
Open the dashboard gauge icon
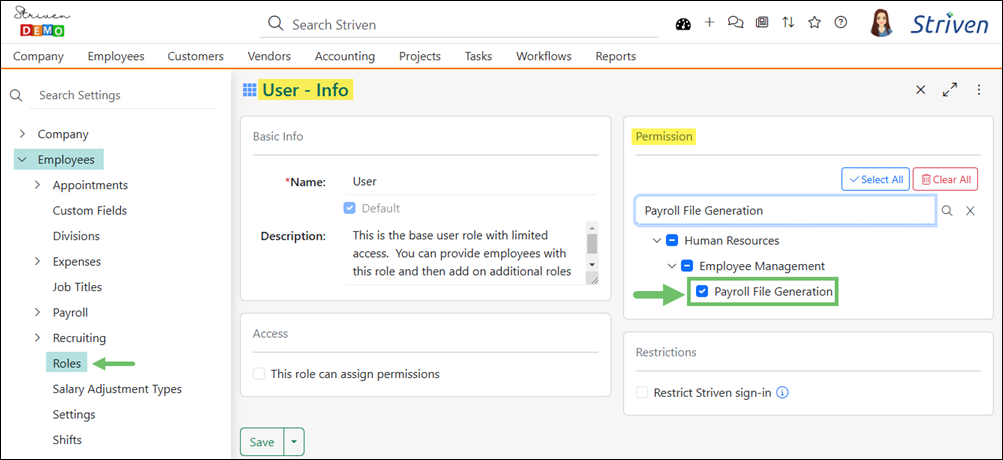point(683,24)
